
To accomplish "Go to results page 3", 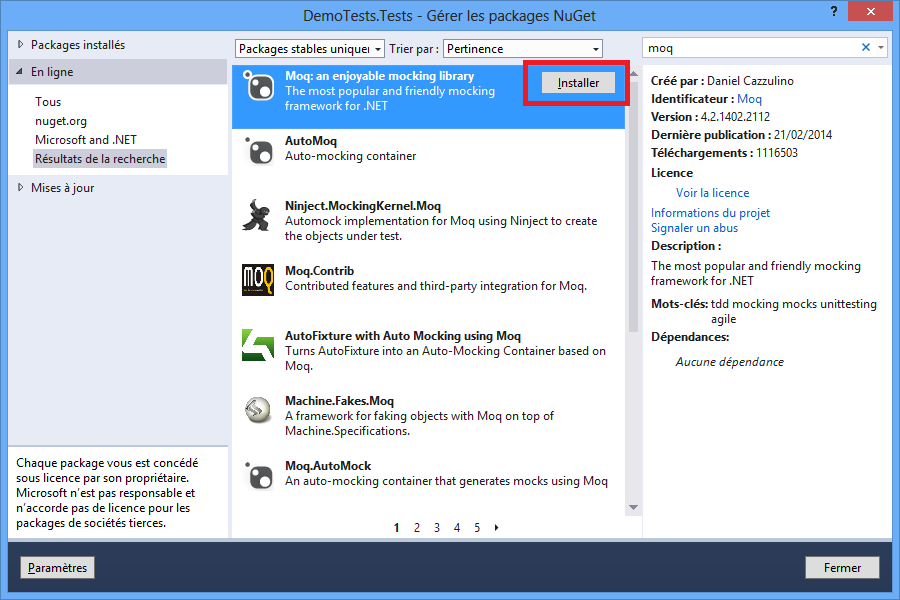I will click(x=437, y=527).
